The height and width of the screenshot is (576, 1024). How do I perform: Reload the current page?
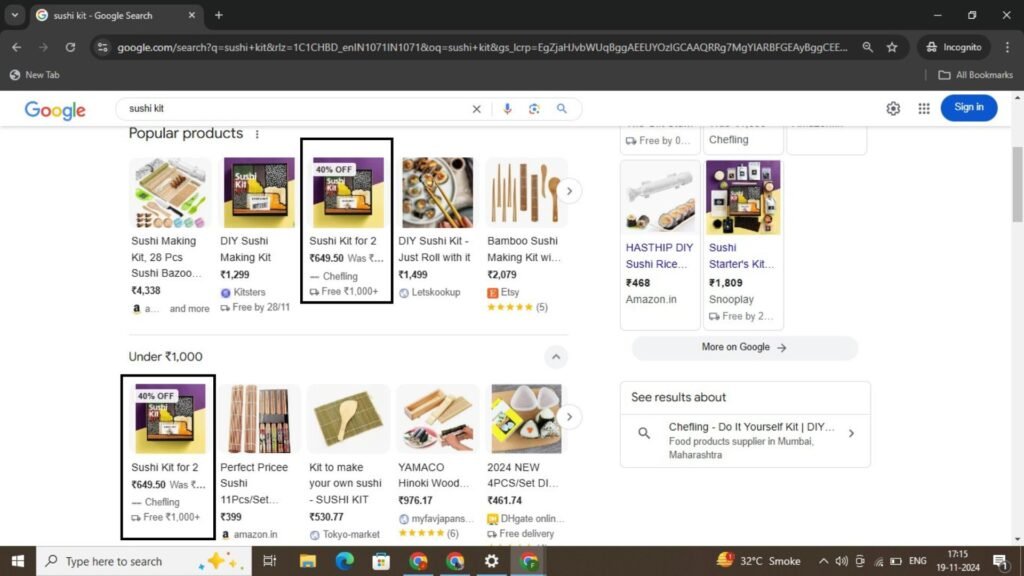click(x=70, y=47)
